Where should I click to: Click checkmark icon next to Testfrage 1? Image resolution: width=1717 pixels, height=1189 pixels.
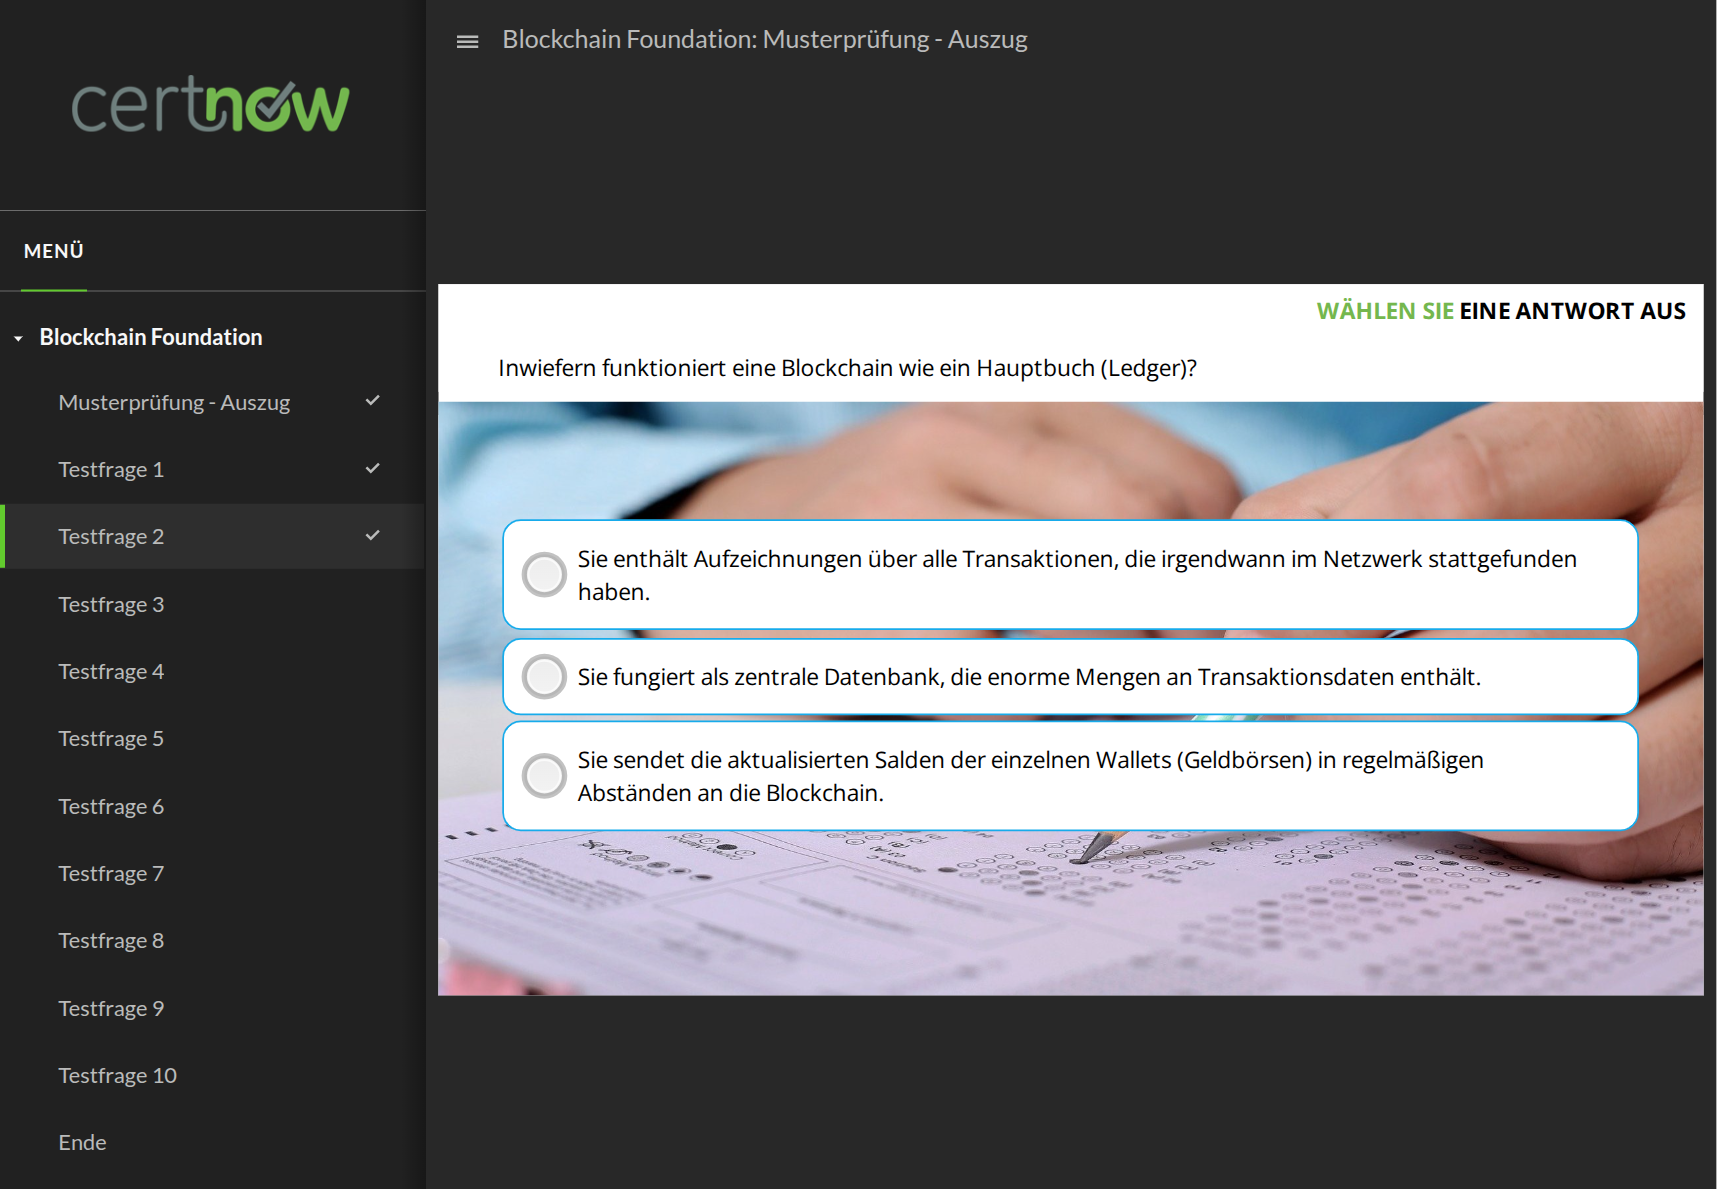click(372, 469)
